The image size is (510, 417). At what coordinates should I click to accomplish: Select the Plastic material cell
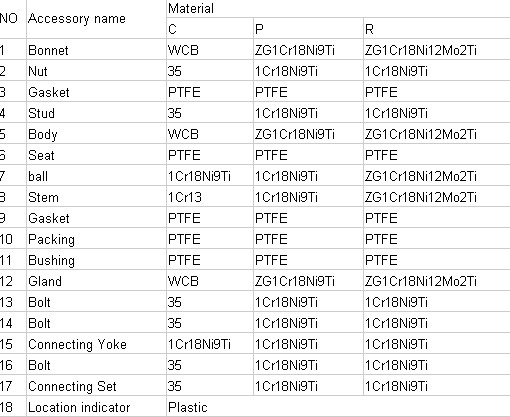click(338, 407)
